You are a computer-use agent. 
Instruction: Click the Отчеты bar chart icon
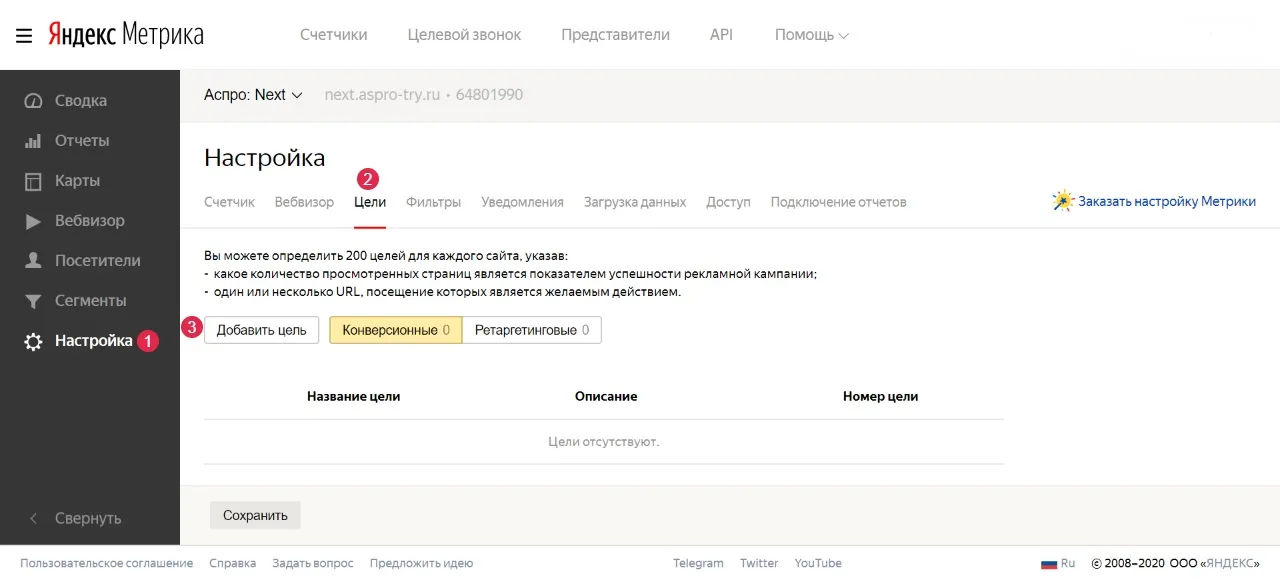click(34, 141)
